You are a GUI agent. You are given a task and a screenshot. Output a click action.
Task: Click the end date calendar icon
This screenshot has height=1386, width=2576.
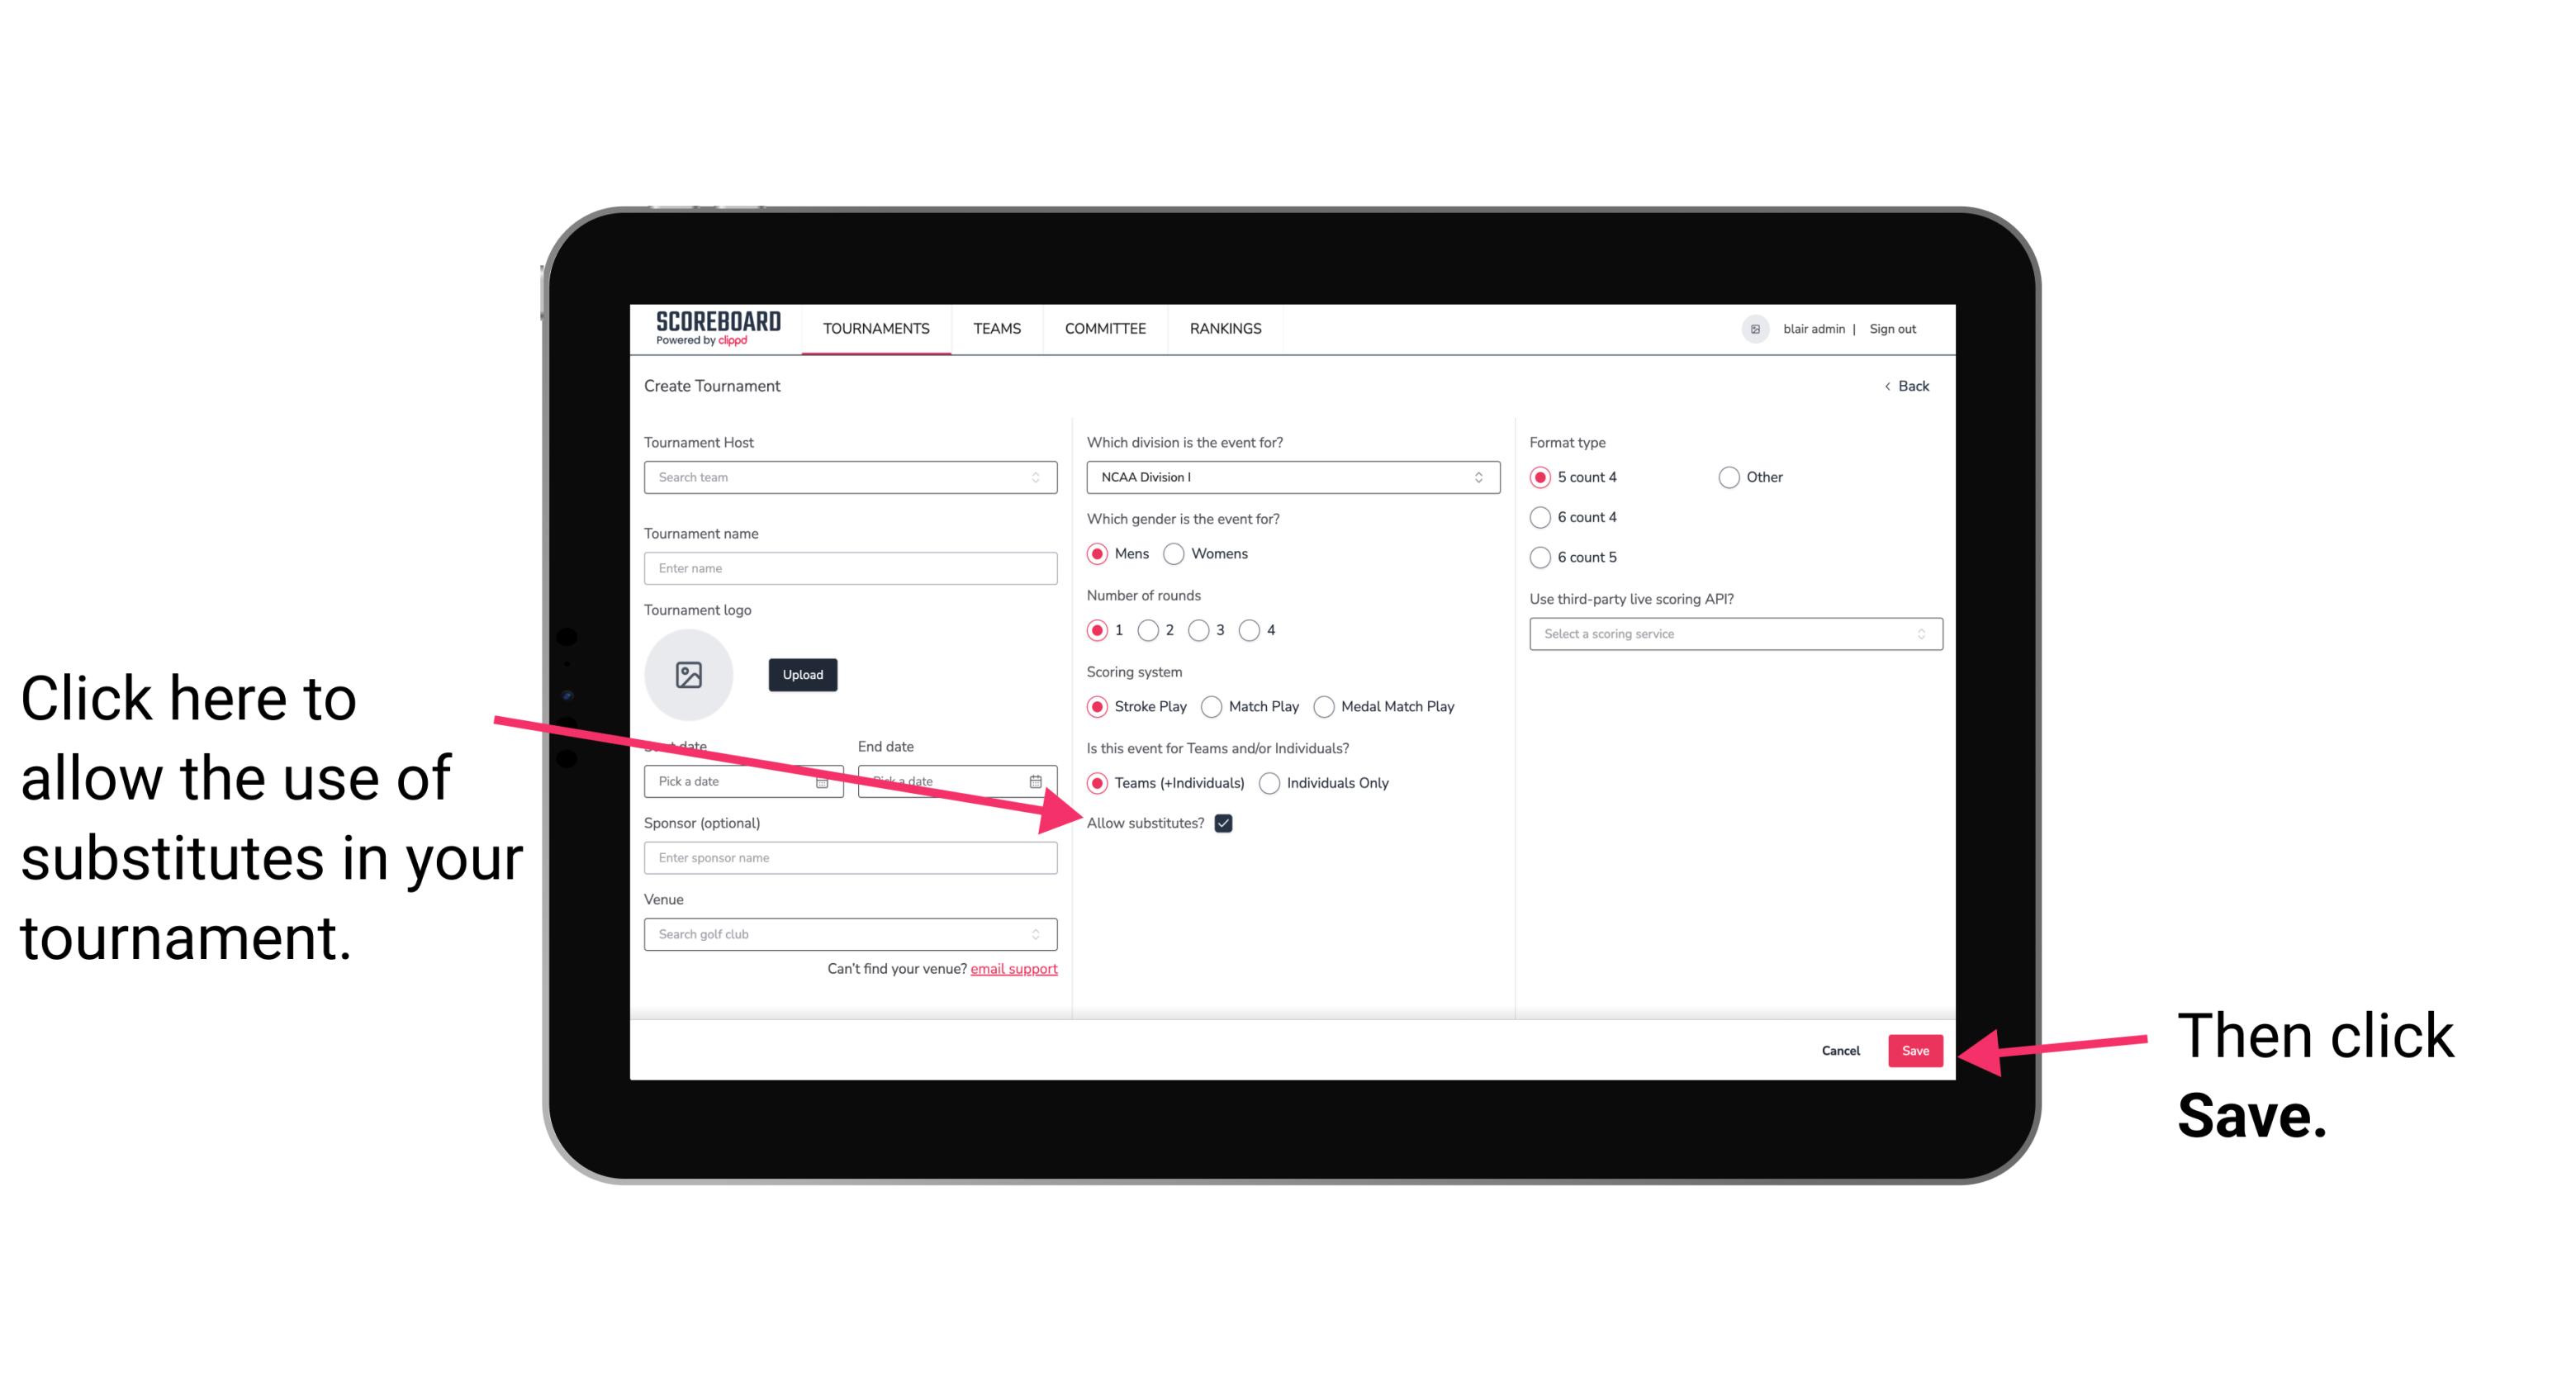1041,781
